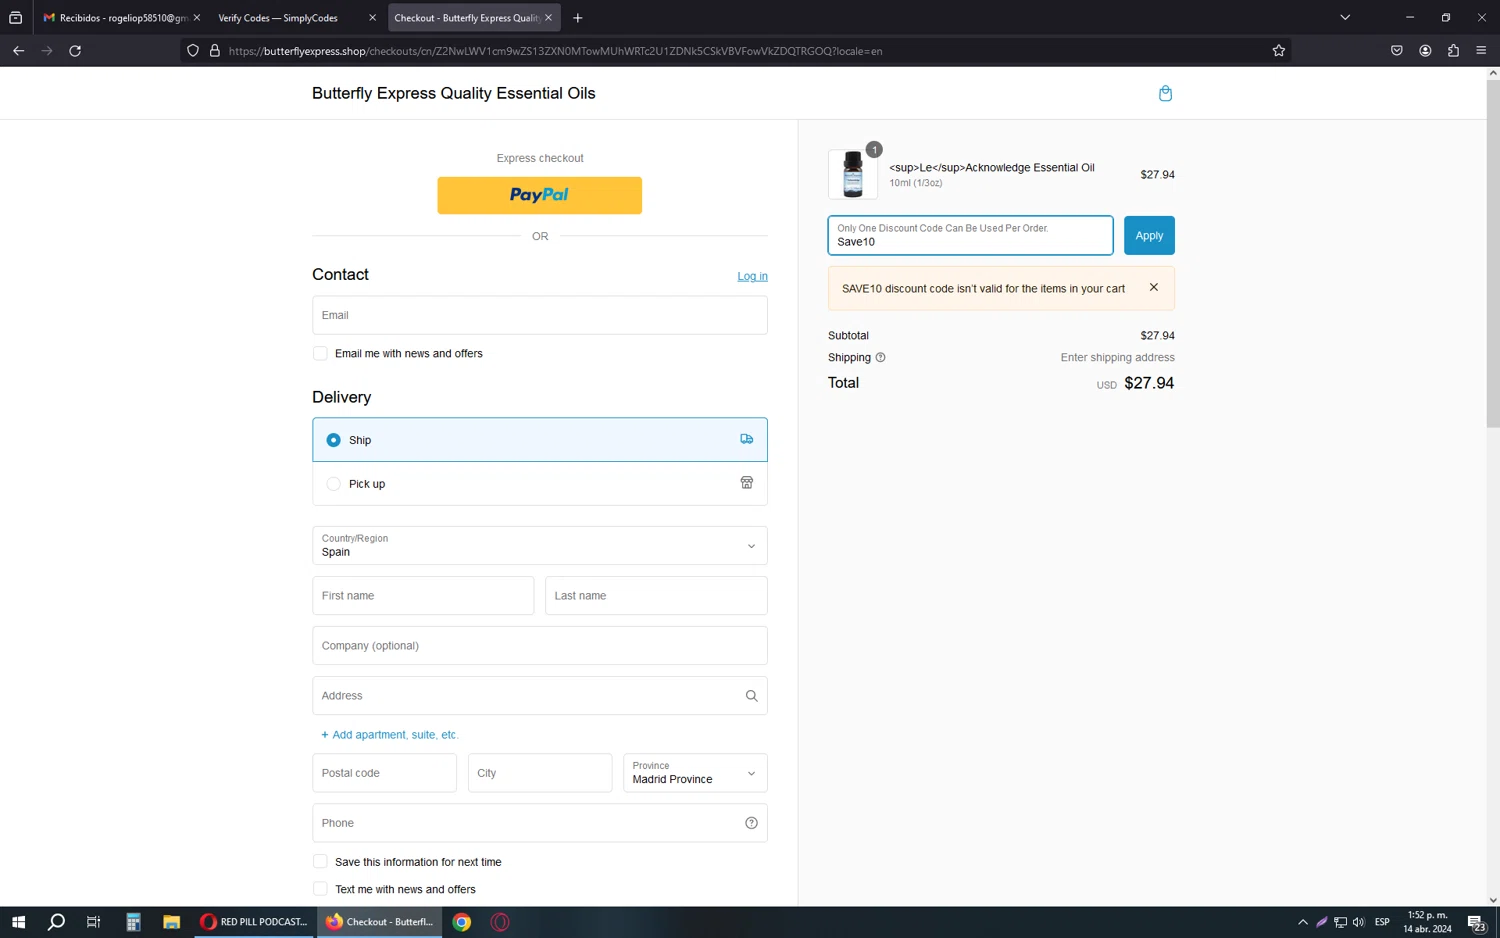Switch to RED PILL PODCAST taskbar window
Image resolution: width=1500 pixels, height=938 pixels.
click(255, 922)
